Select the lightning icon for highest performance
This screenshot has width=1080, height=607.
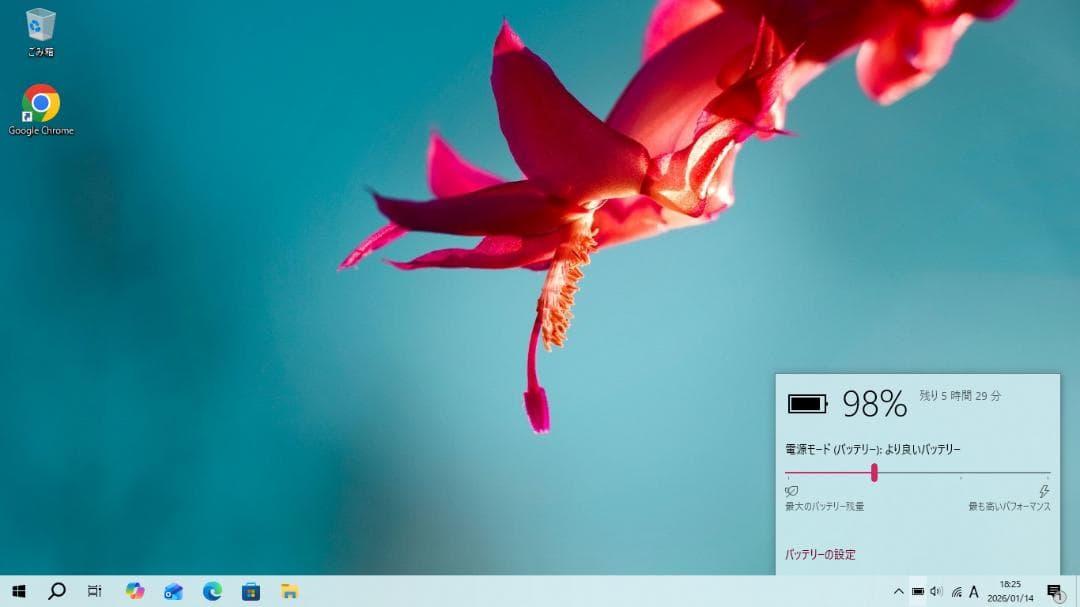[1044, 490]
